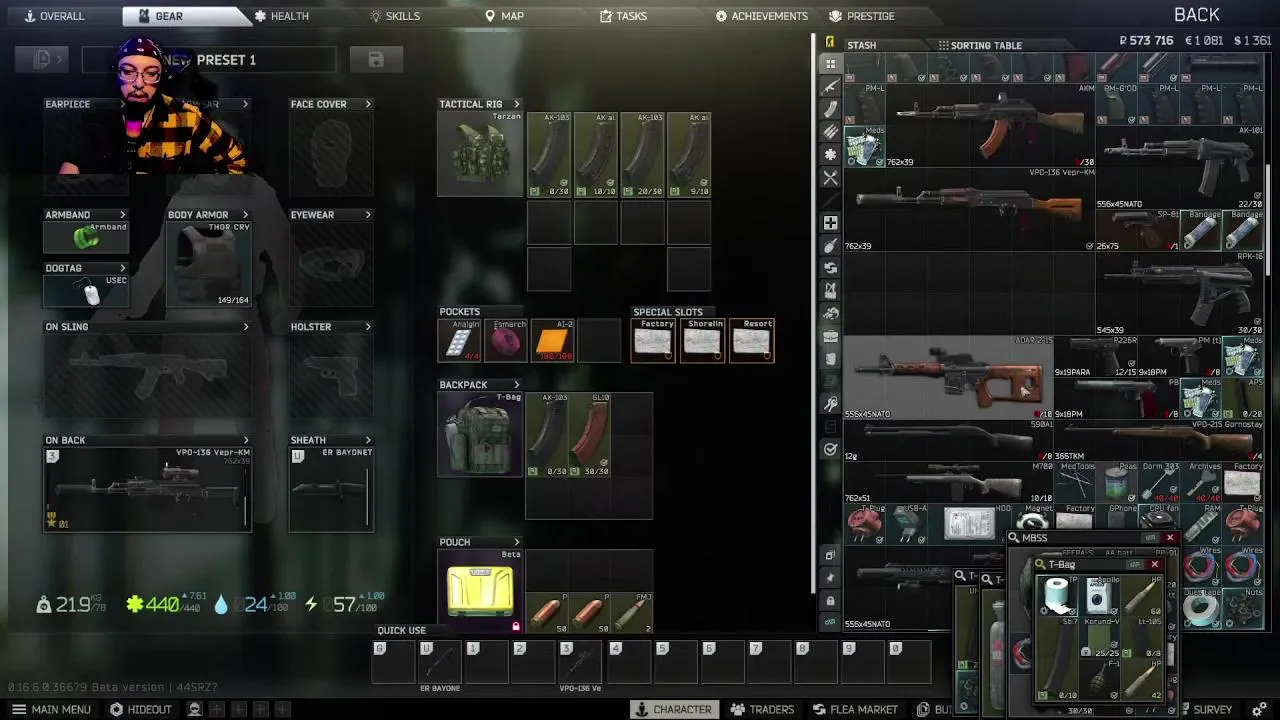Select the Resort special slot item
Viewport: 1280px width, 720px height.
751,341
